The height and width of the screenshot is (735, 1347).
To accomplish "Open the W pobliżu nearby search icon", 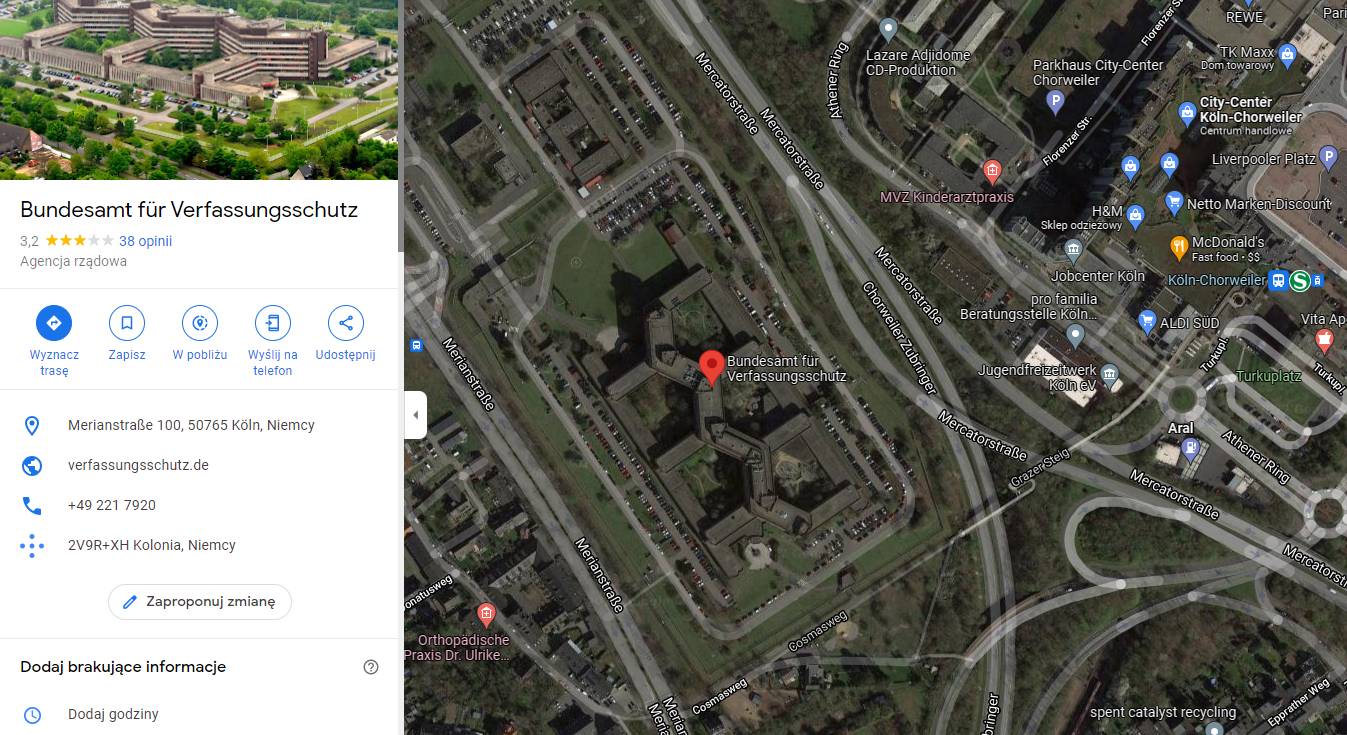I will pos(200,323).
